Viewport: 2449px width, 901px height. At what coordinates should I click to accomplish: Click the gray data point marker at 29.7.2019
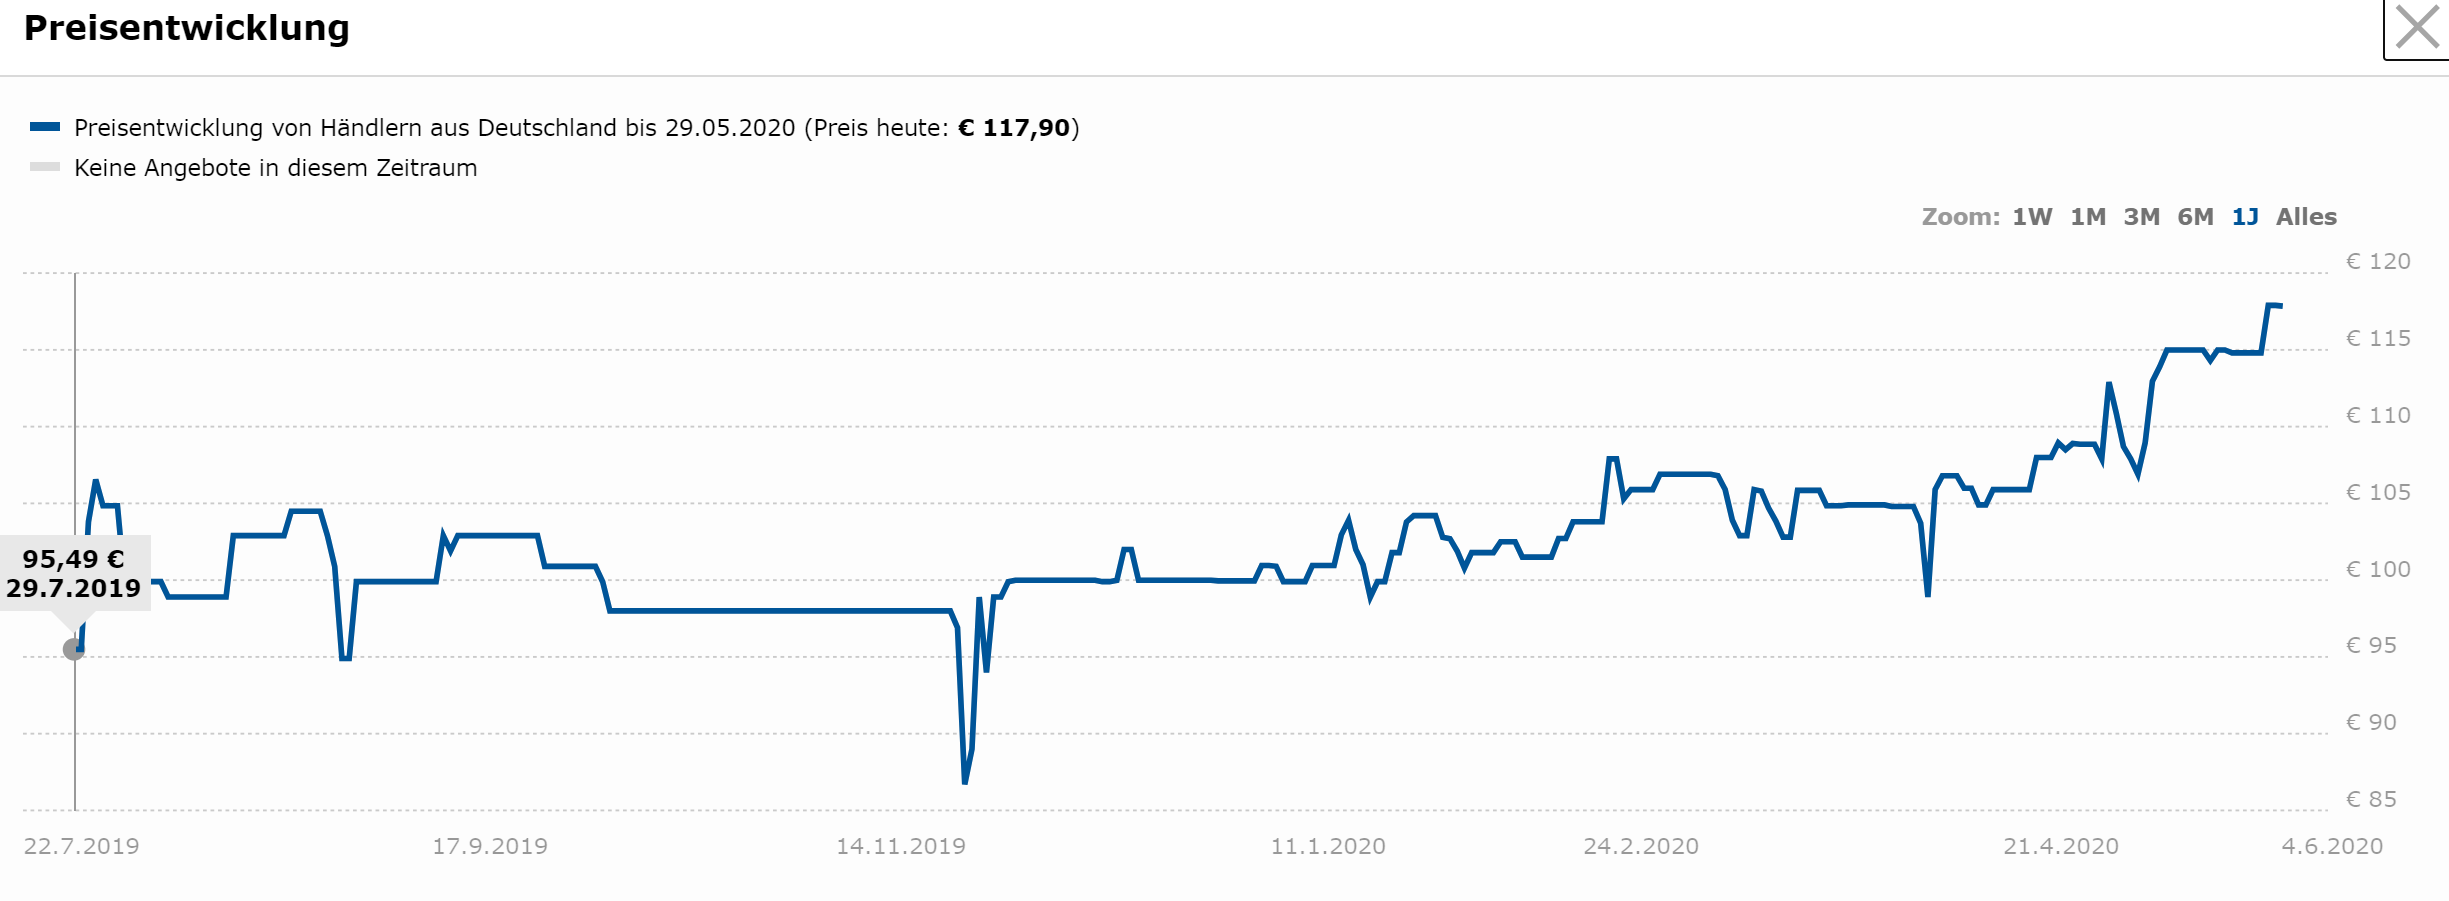click(74, 650)
